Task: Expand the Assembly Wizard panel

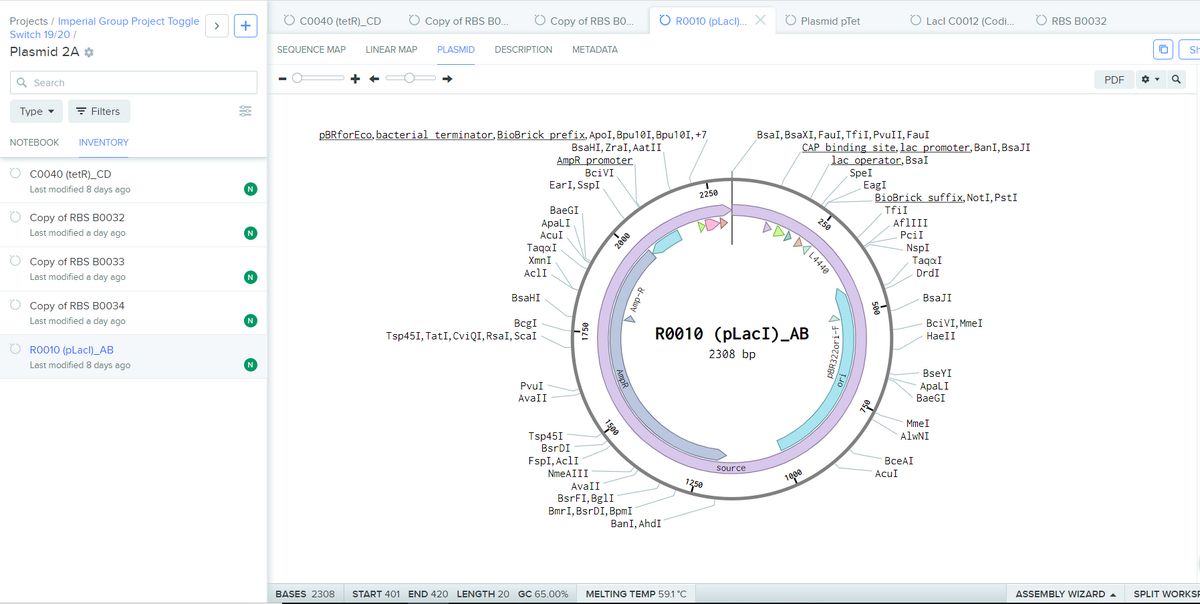Action: 1065,593
